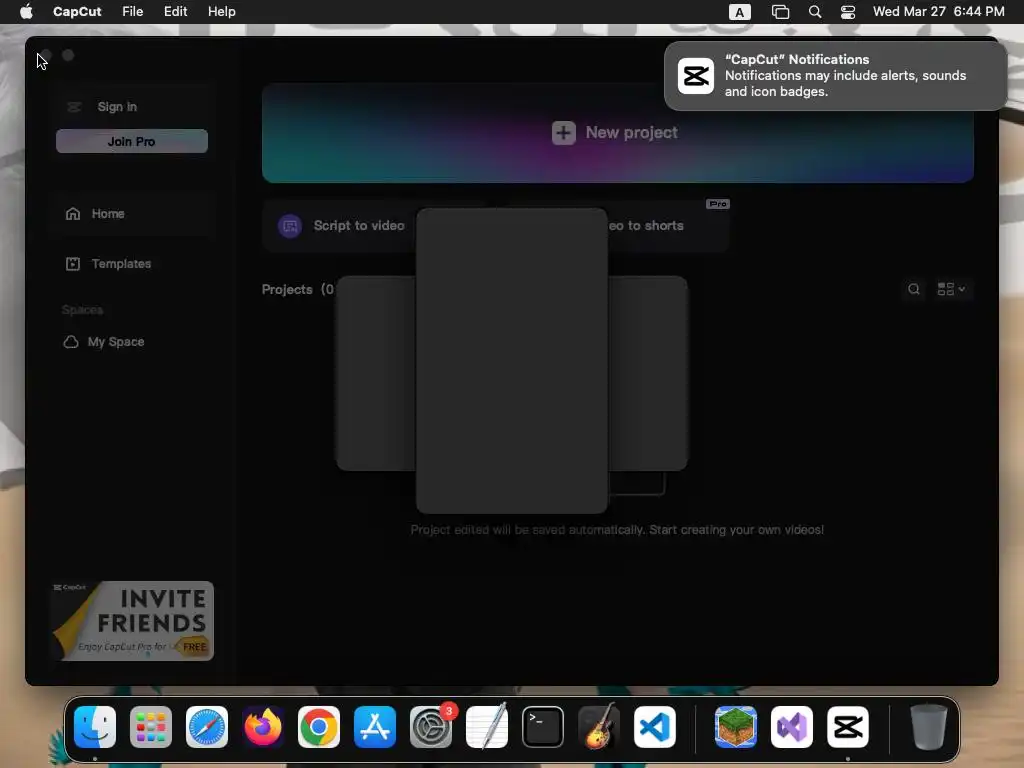
Task: Launch Safari from the Dock
Action: tap(207, 727)
